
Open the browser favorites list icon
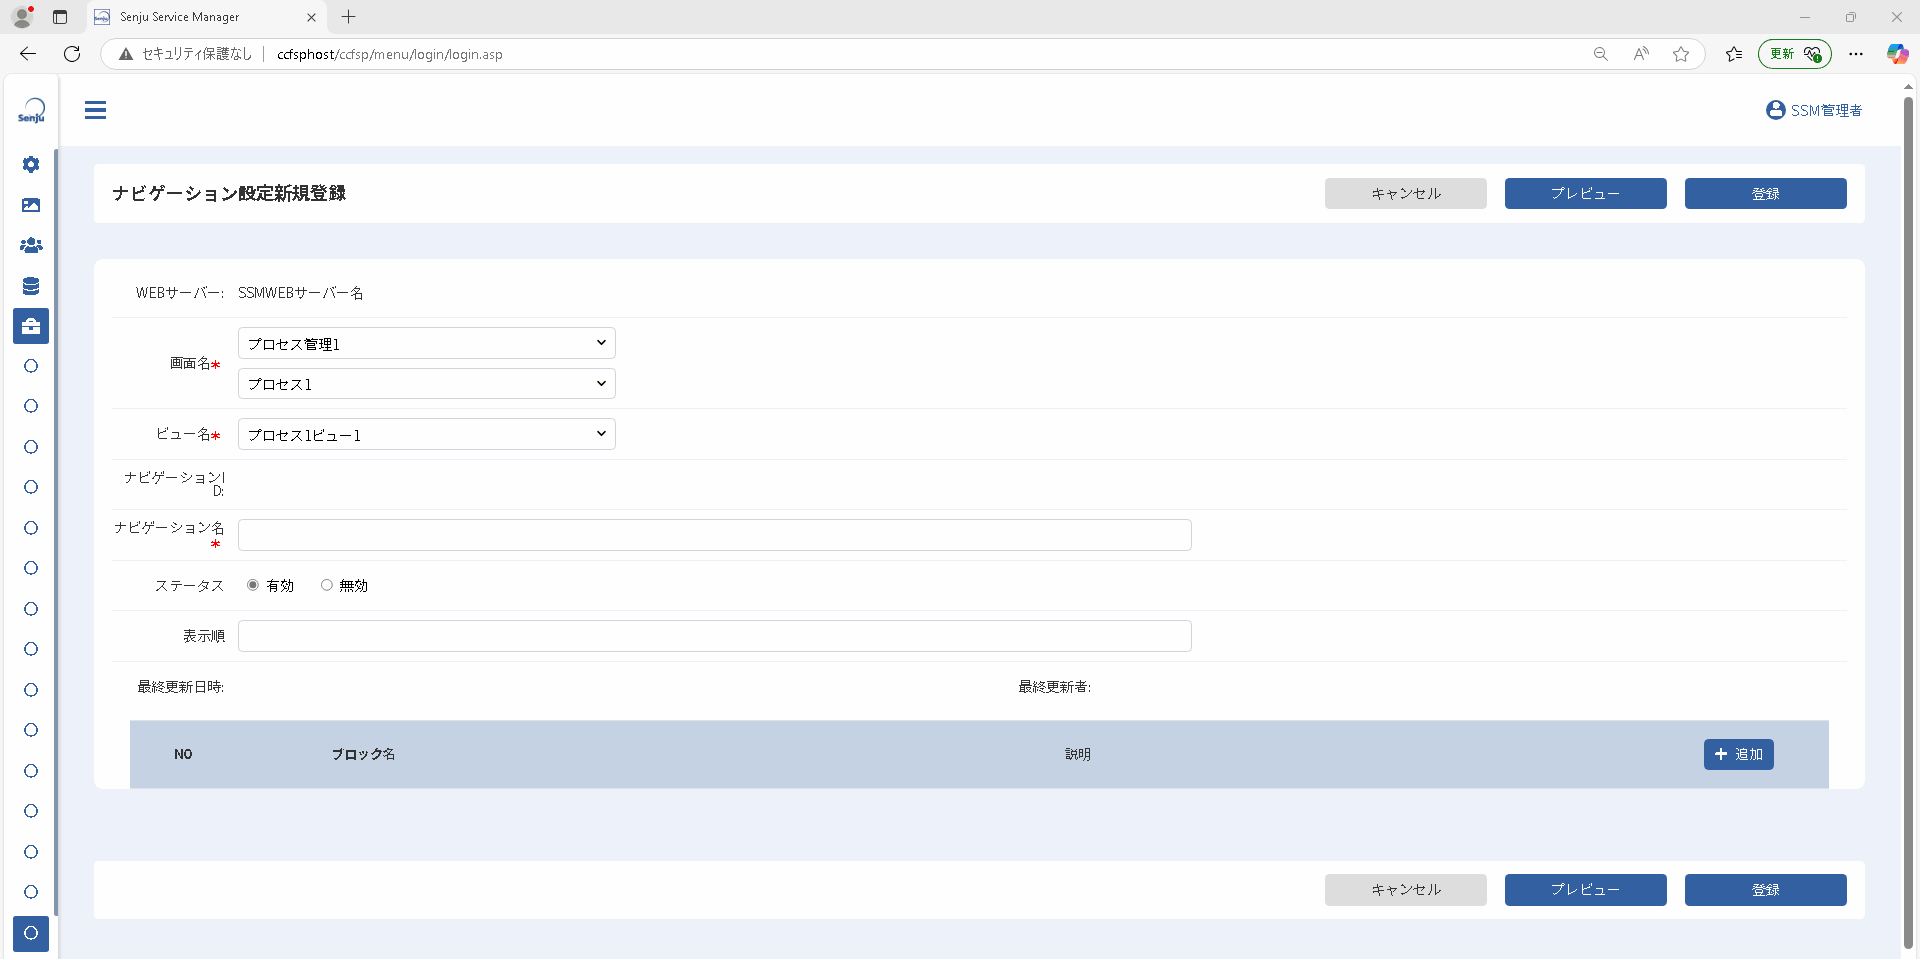coord(1734,54)
